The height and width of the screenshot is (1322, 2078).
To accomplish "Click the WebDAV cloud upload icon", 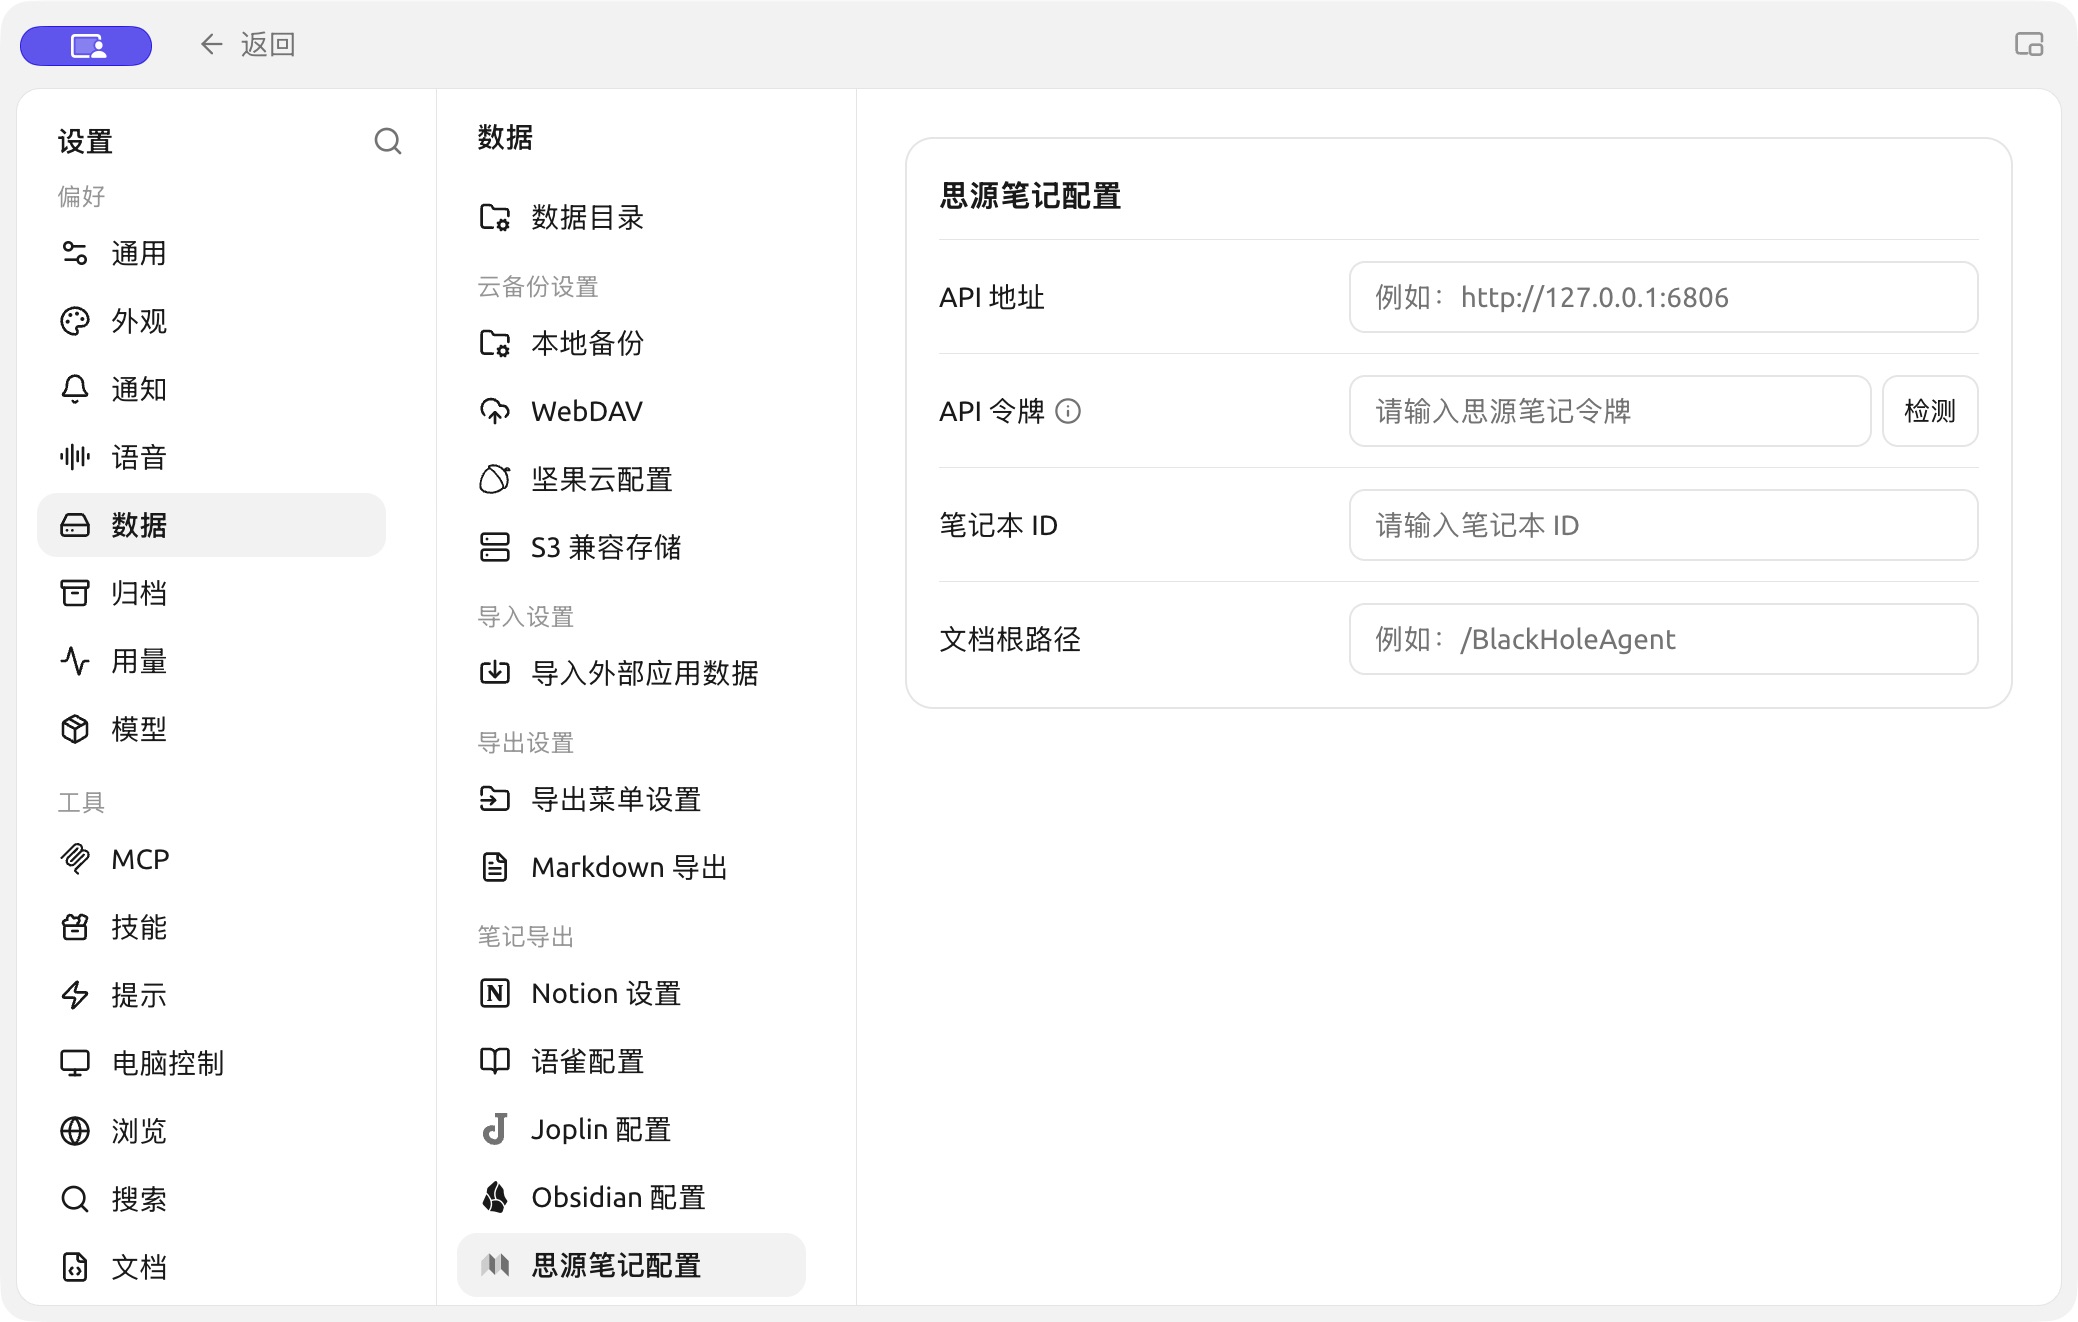I will [495, 411].
